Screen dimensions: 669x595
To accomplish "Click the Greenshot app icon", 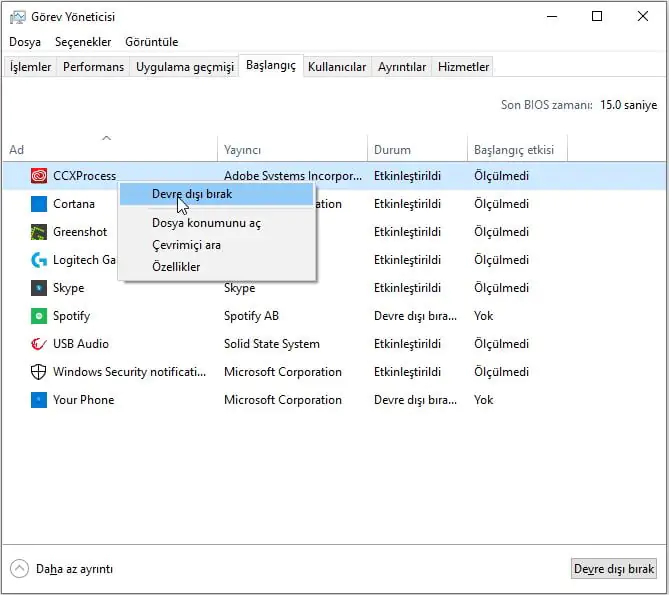I will [x=39, y=232].
